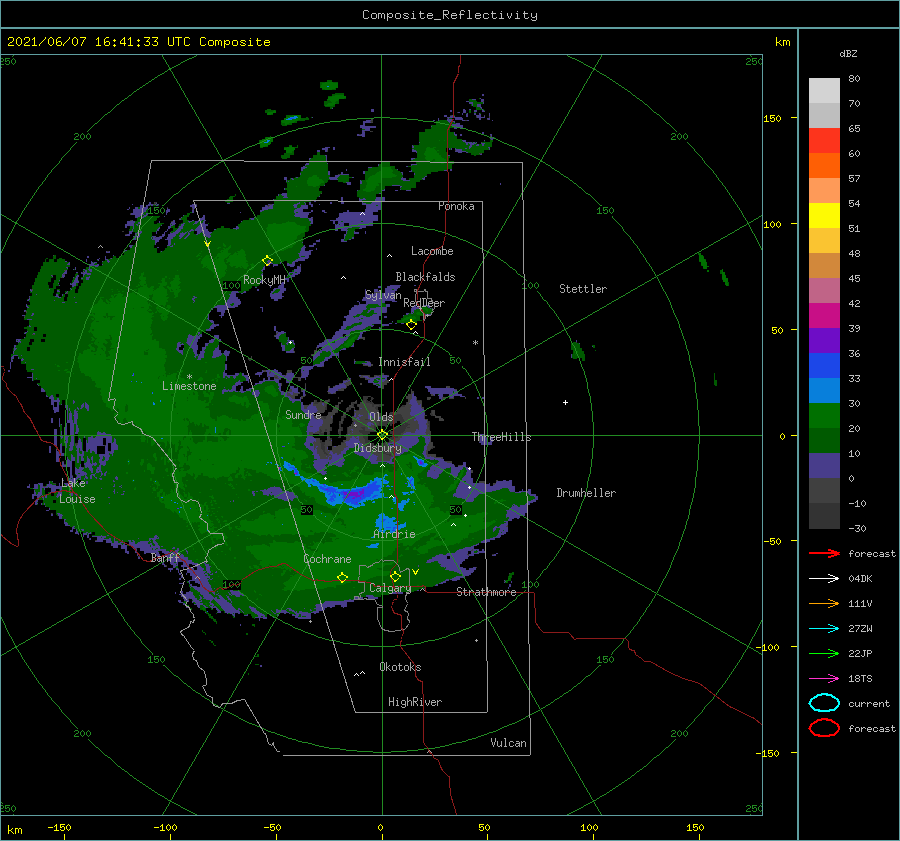Click the Lake Louise label
900x841 pixels.
tap(77, 491)
